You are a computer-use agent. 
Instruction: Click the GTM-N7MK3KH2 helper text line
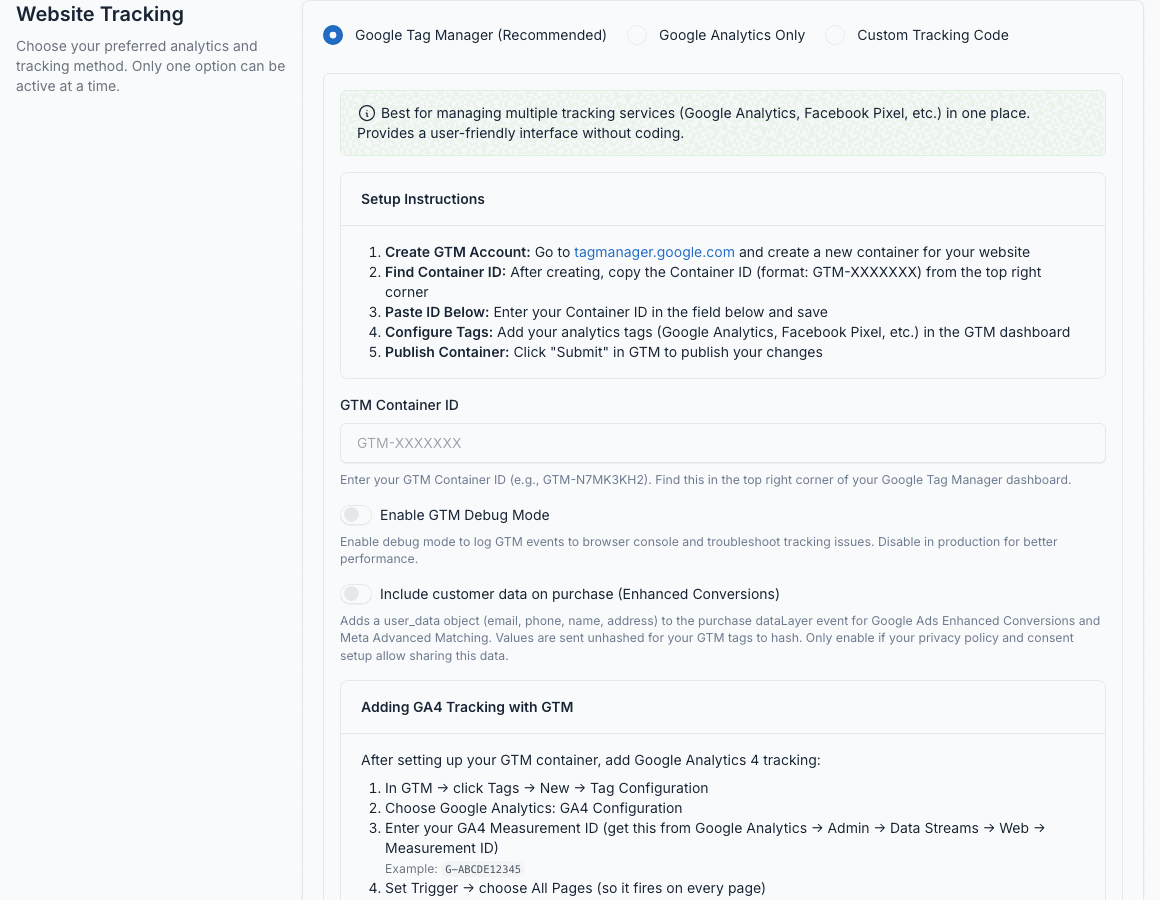[705, 480]
